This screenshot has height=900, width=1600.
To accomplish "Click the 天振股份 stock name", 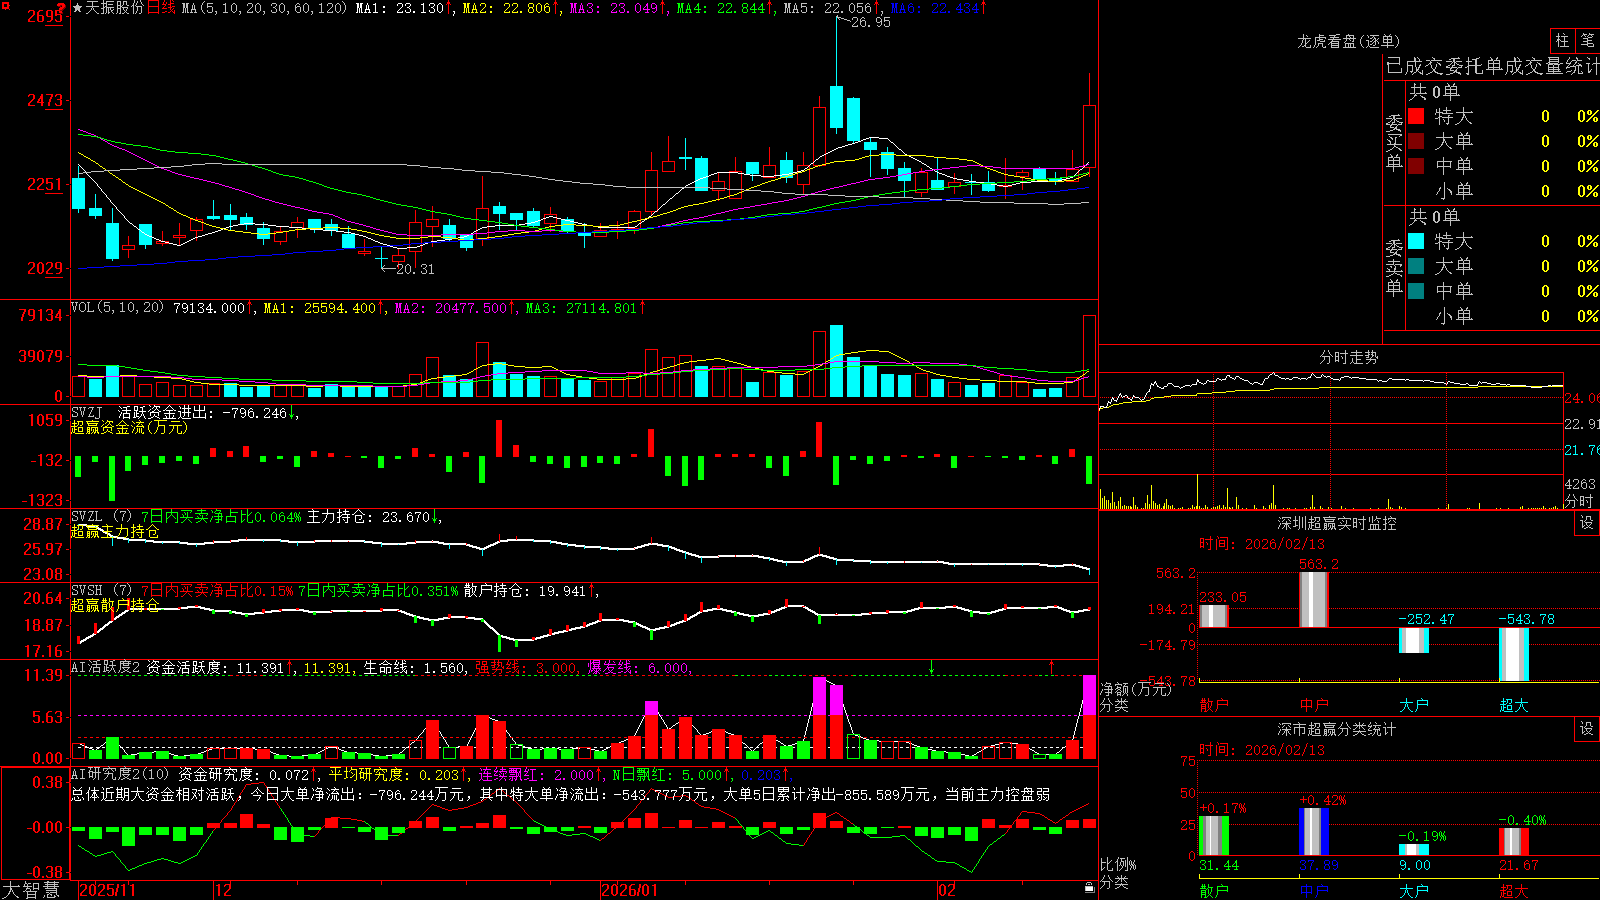I will point(115,8).
